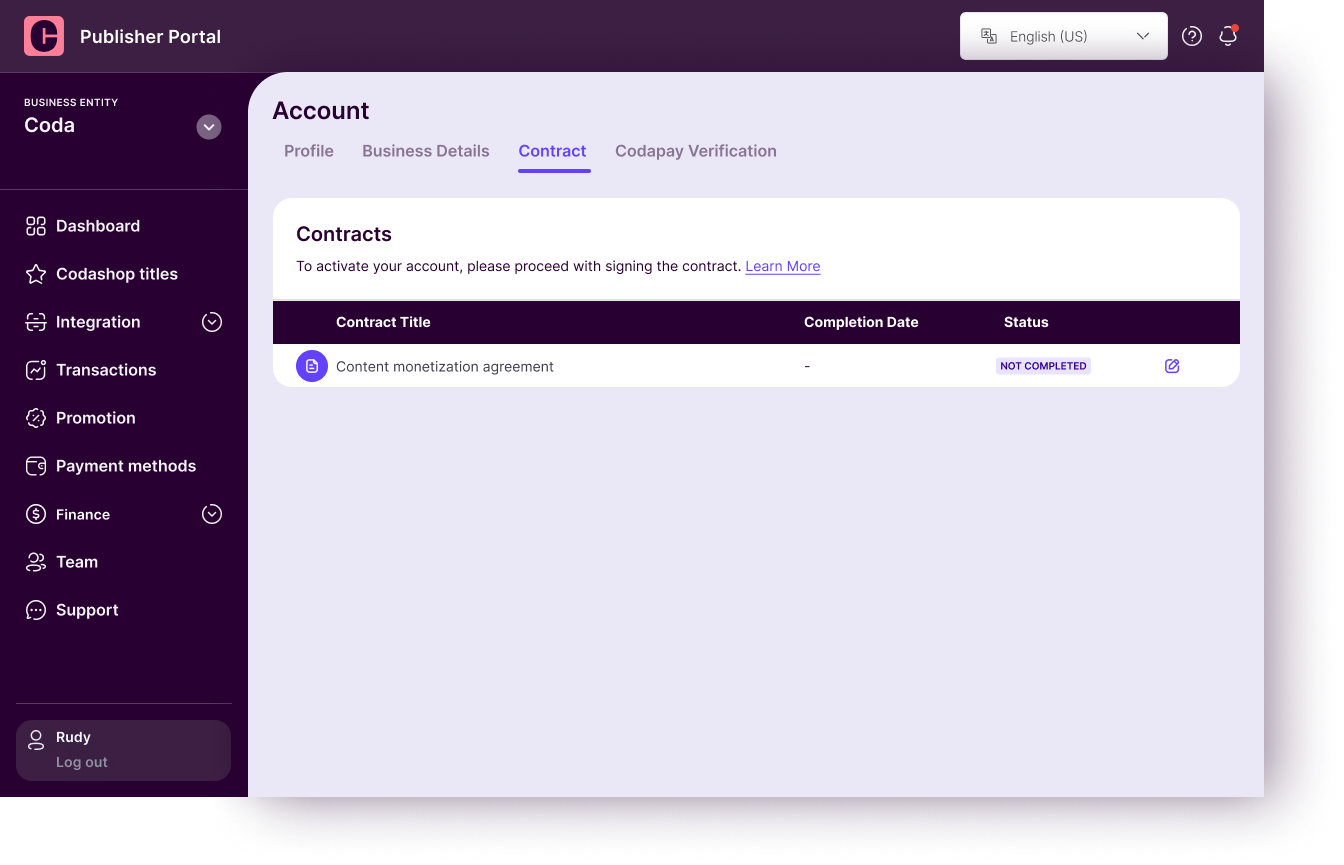1344x865 pixels.
Task: Click the Learn More link
Action: [783, 266]
